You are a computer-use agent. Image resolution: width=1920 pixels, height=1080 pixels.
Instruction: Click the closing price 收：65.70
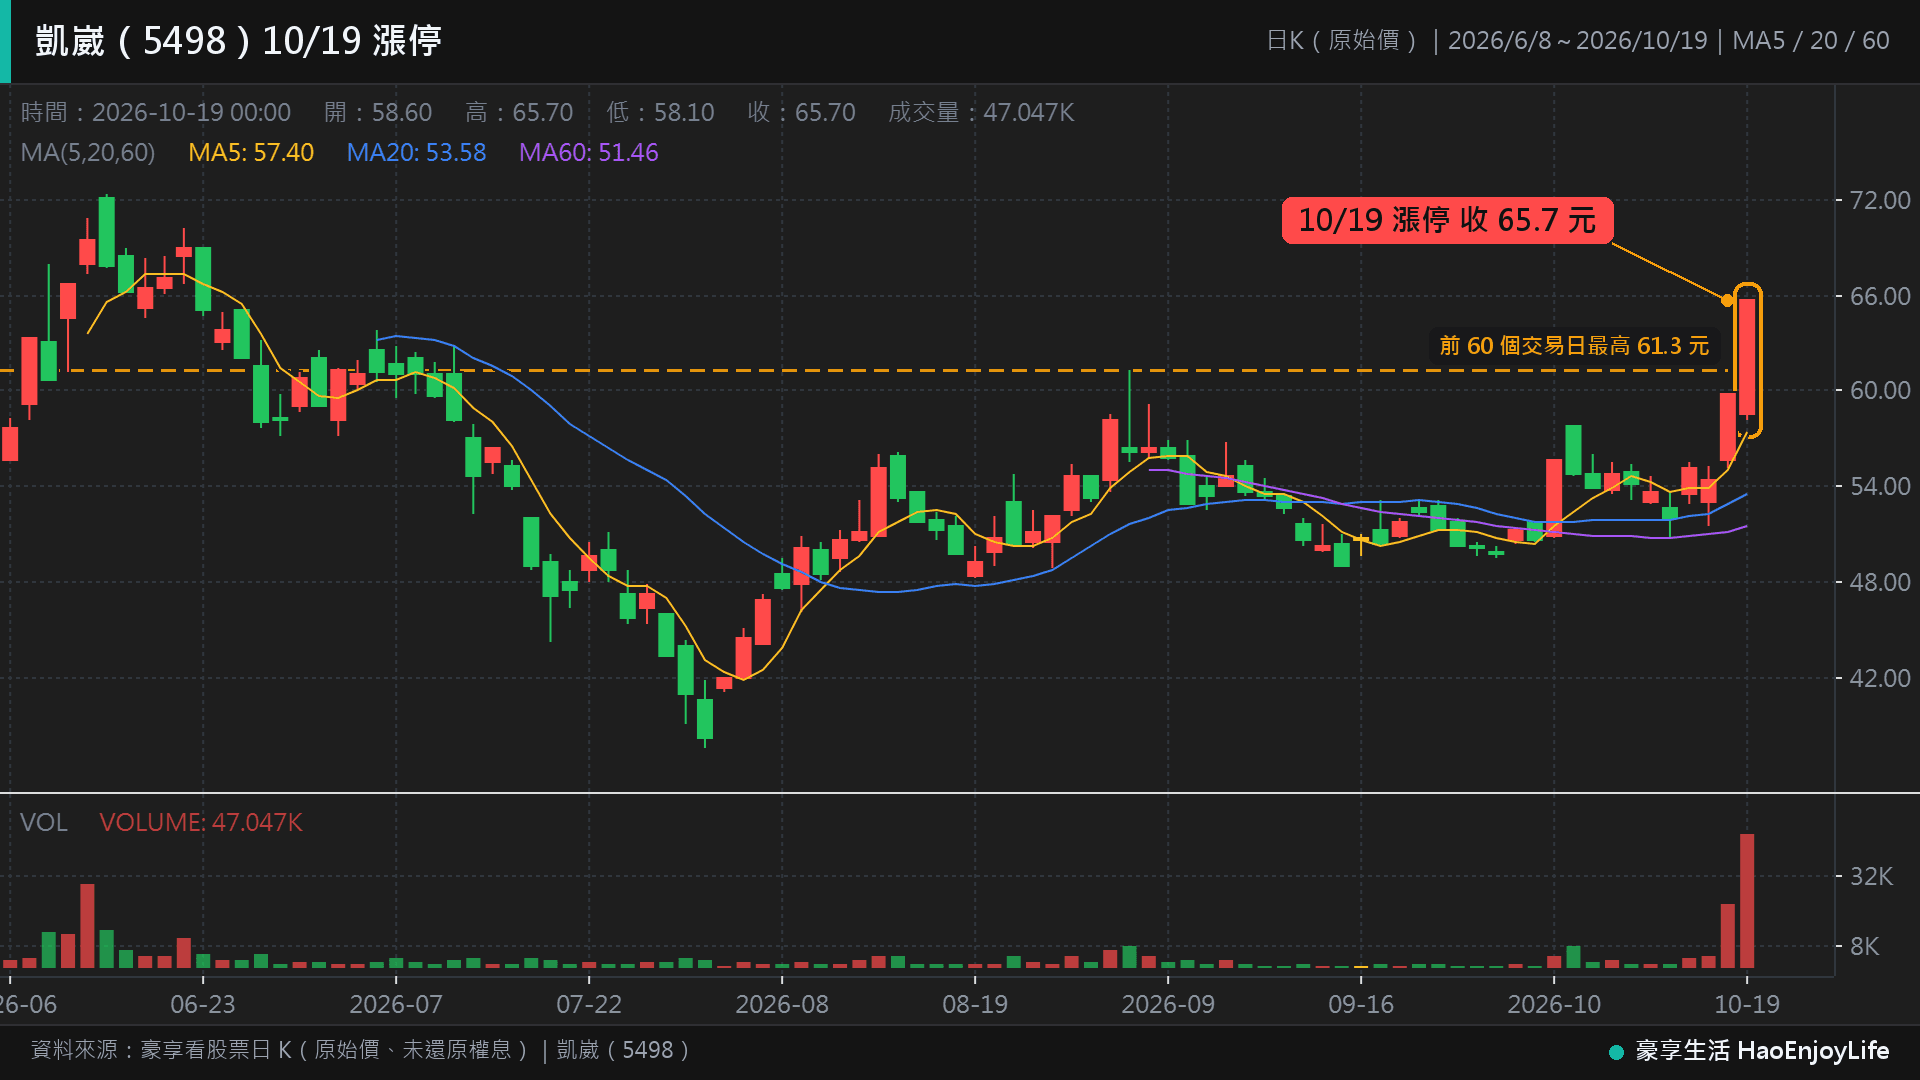point(801,112)
